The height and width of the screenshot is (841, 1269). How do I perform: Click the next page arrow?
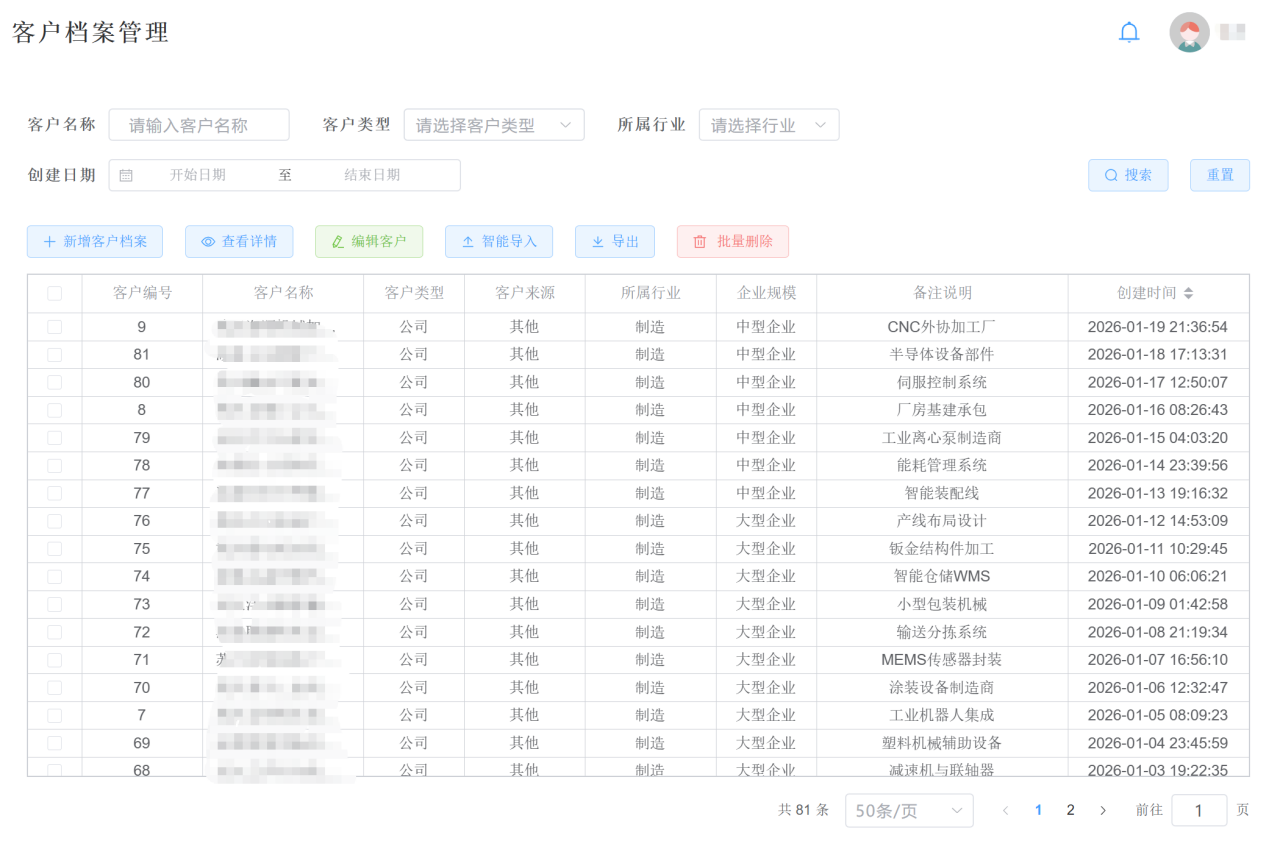pyautogui.click(x=1103, y=810)
